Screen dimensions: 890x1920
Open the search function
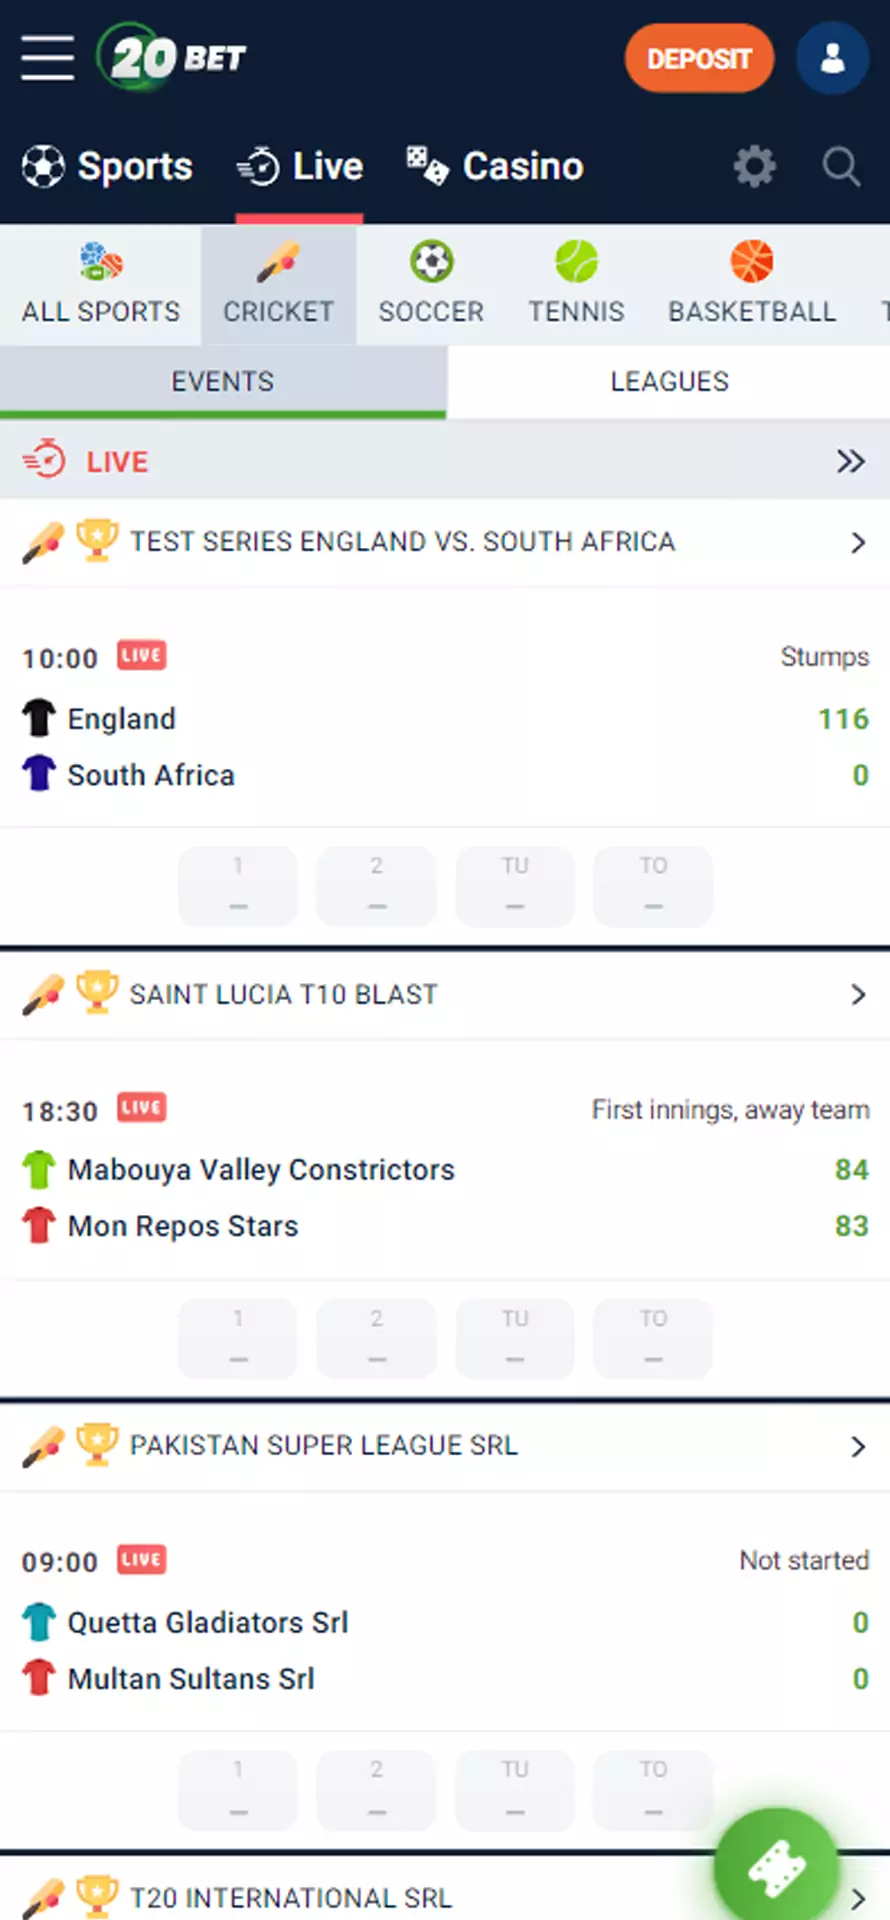coord(839,167)
